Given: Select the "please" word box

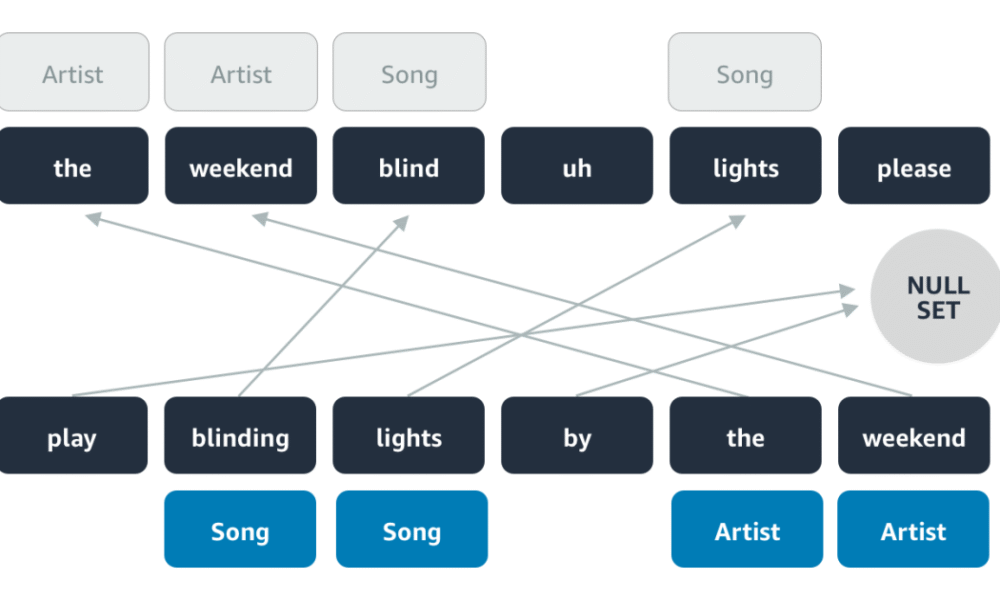Looking at the screenshot, I should click(914, 166).
